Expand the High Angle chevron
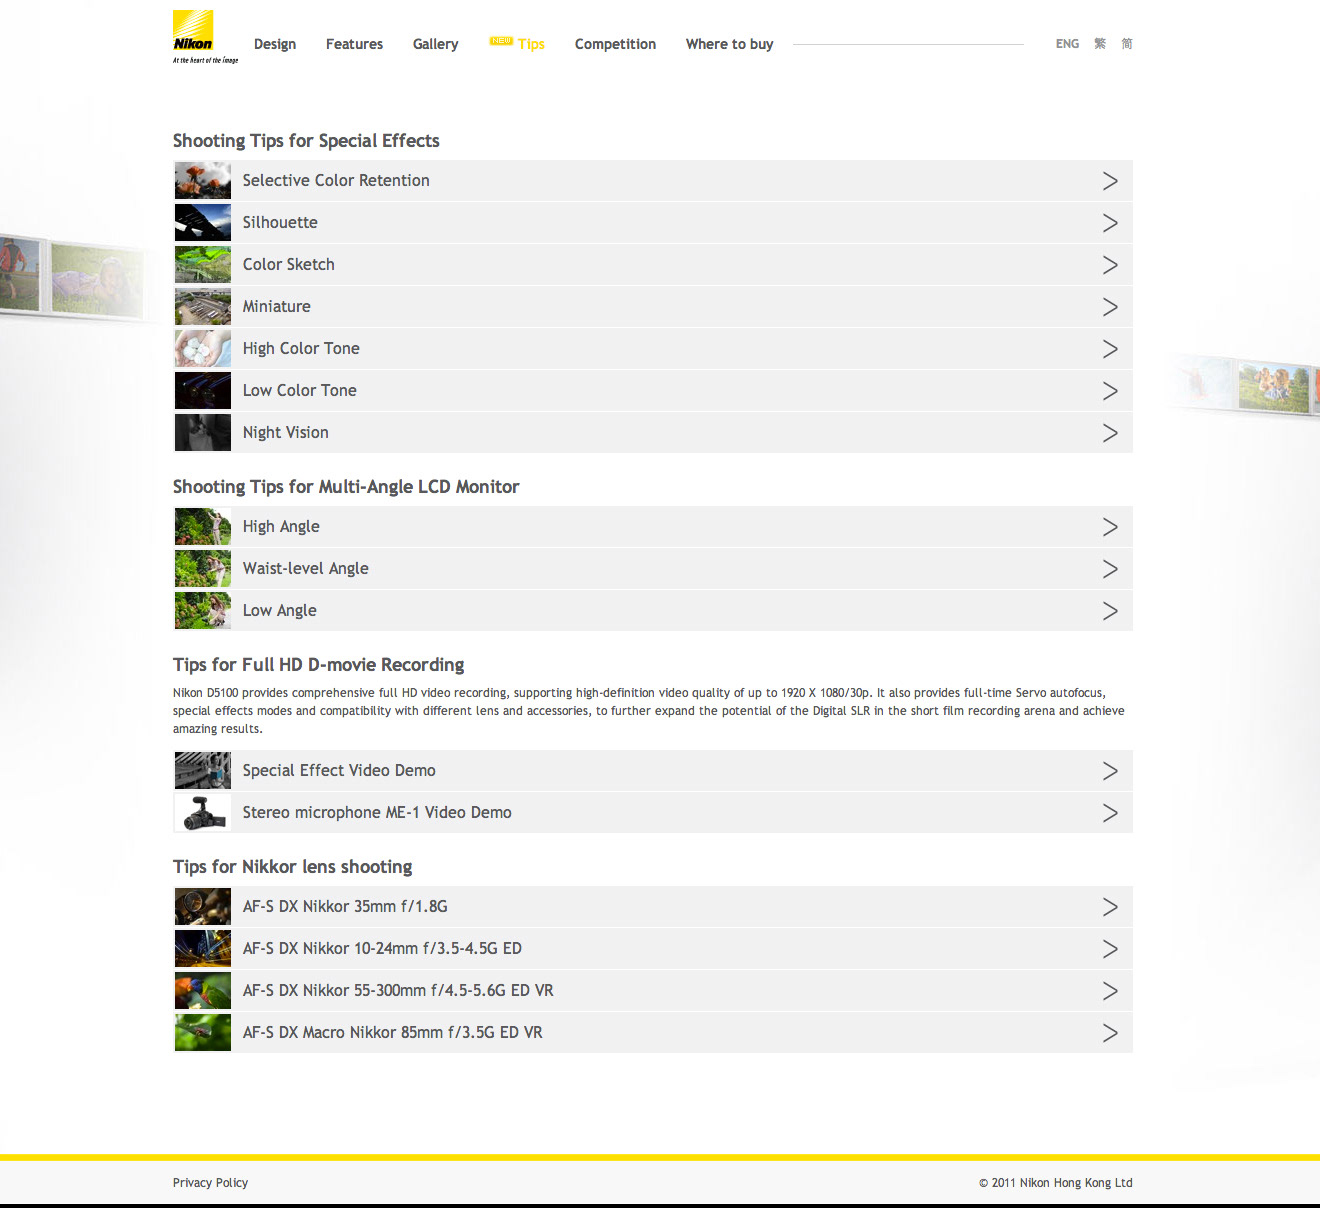Image resolution: width=1320 pixels, height=1208 pixels. click(x=1110, y=527)
